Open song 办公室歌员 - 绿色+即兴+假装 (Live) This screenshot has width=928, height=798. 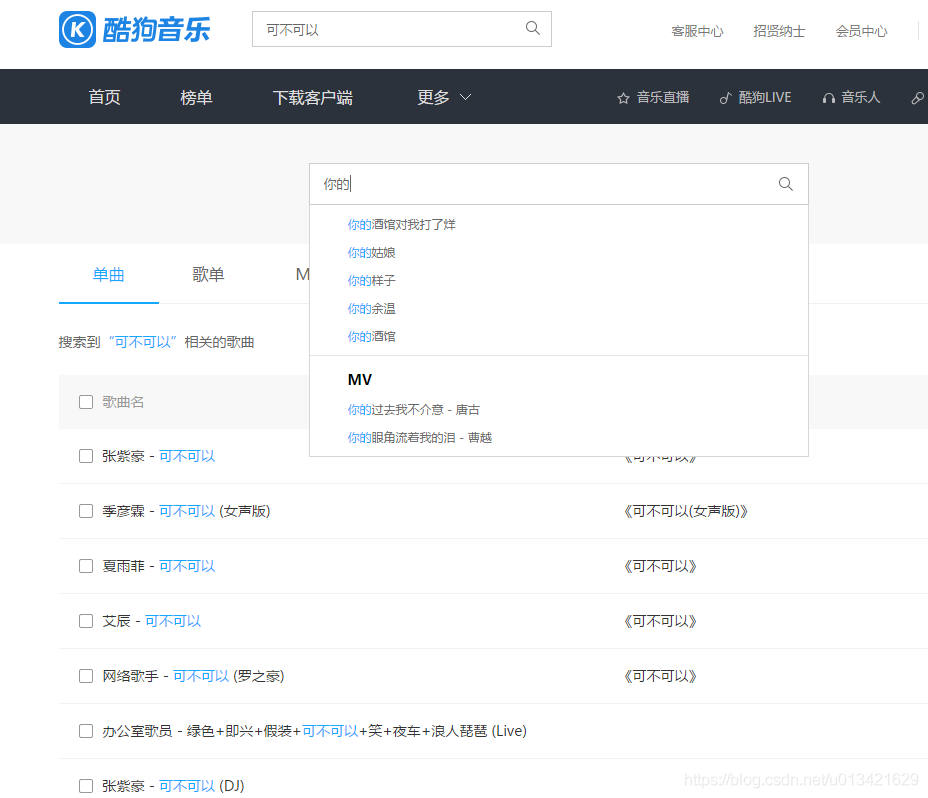coord(314,731)
